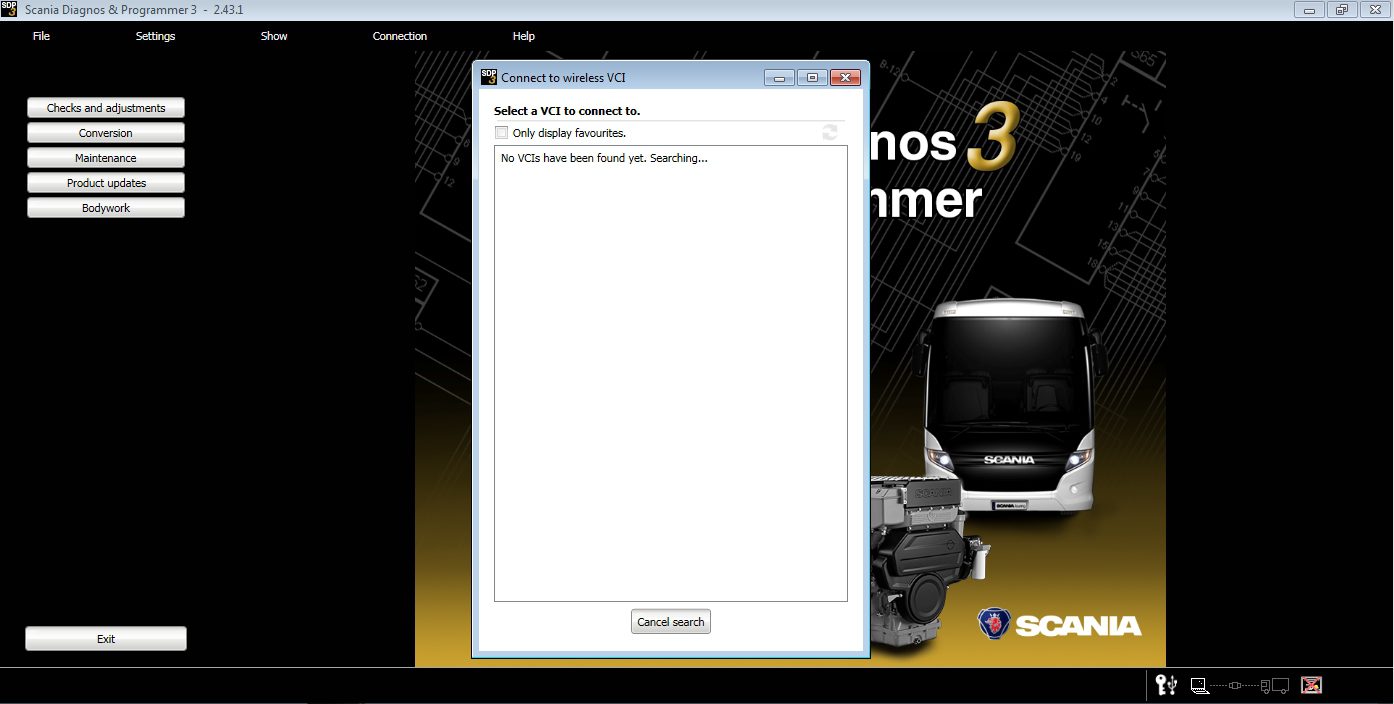Minimize the main SDP3 window
The height and width of the screenshot is (704, 1394).
1309,9
